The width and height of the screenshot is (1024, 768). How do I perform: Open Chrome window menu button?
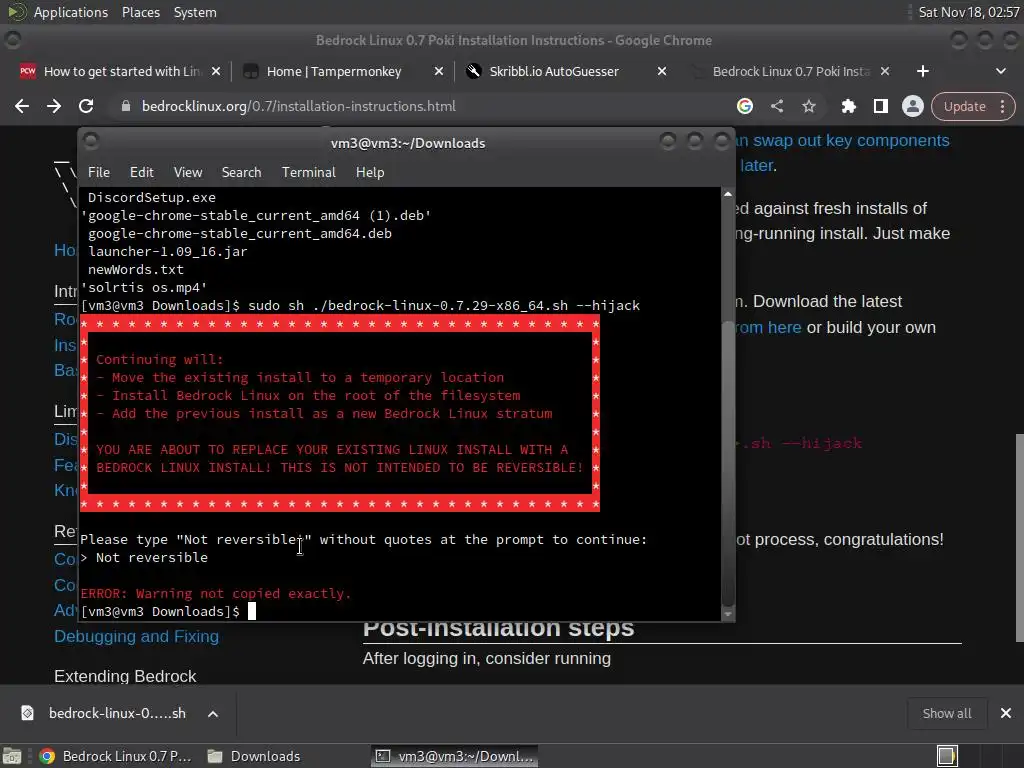click(x=13, y=40)
